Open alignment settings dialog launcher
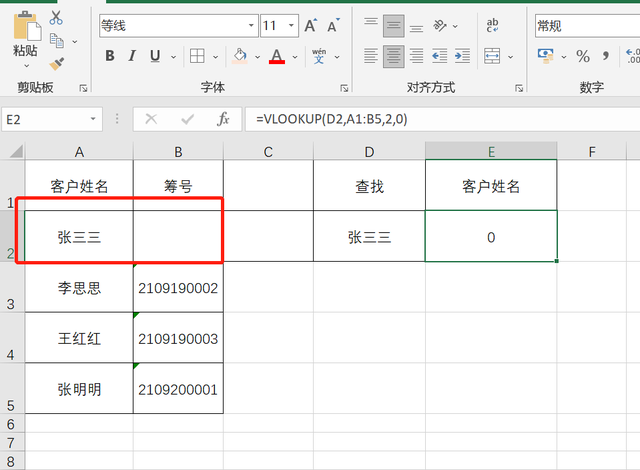Image resolution: width=640 pixels, height=470 pixels. tap(519, 88)
